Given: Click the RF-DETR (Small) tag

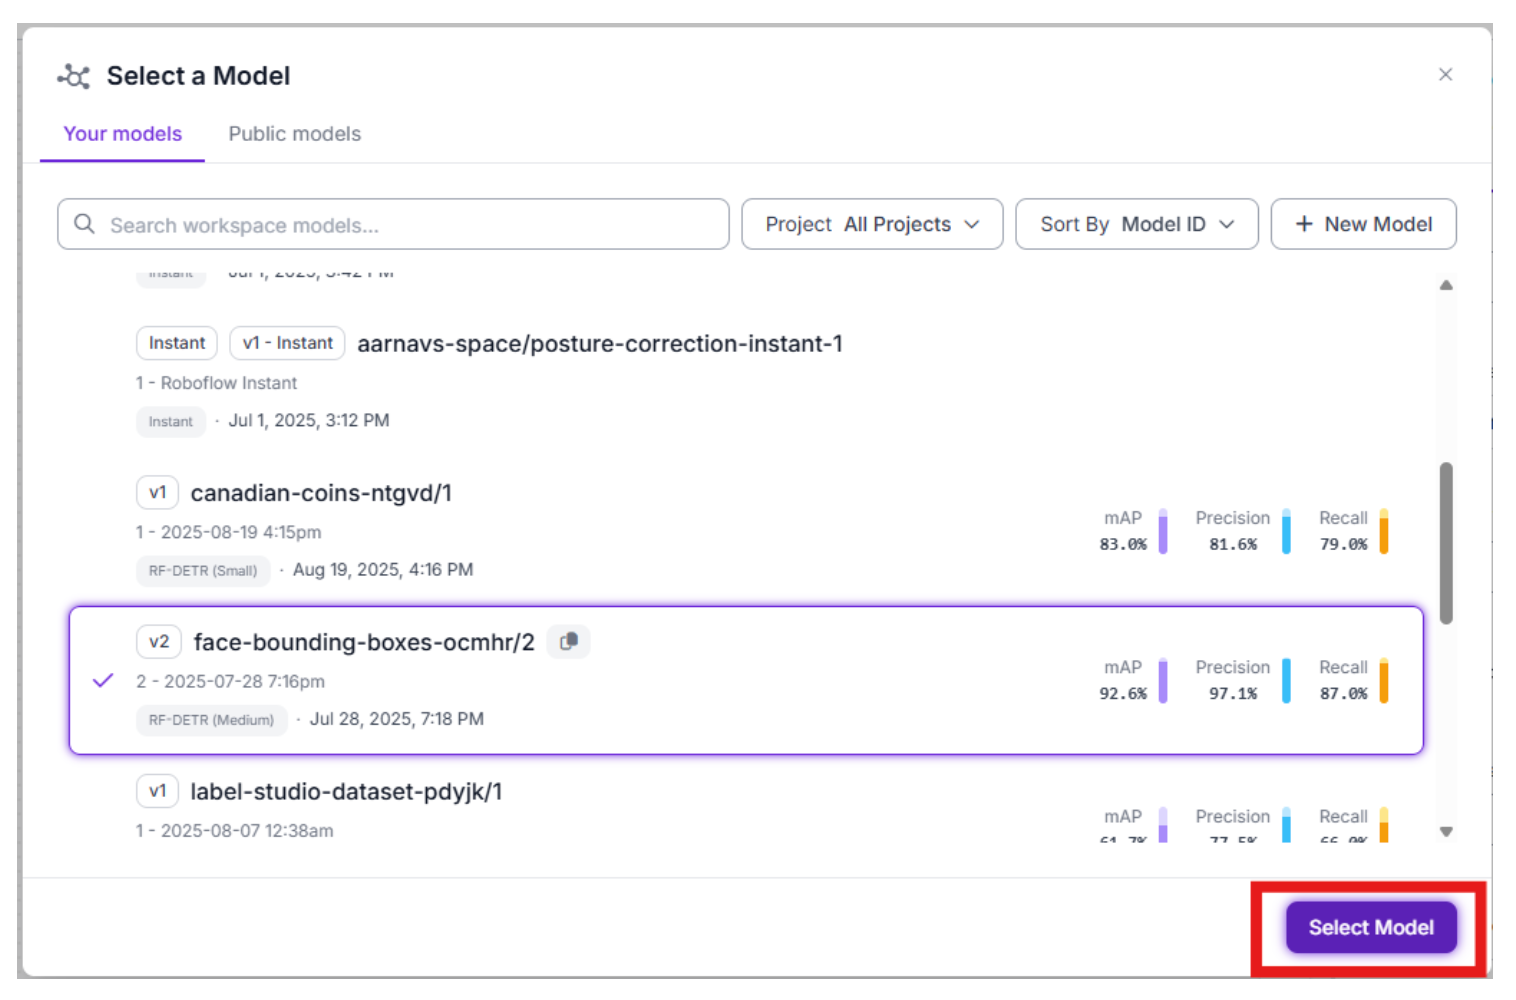Looking at the screenshot, I should tap(203, 570).
